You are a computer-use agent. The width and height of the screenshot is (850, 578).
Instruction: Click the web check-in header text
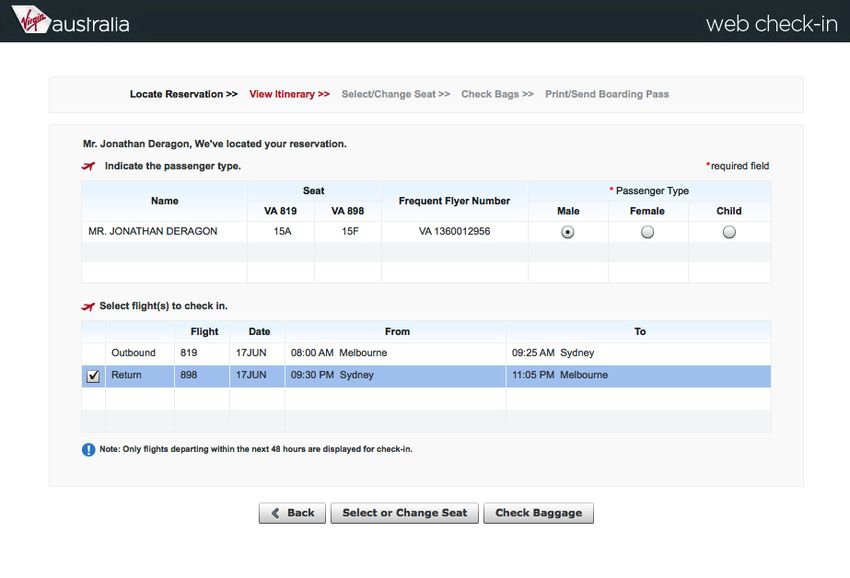(771, 24)
